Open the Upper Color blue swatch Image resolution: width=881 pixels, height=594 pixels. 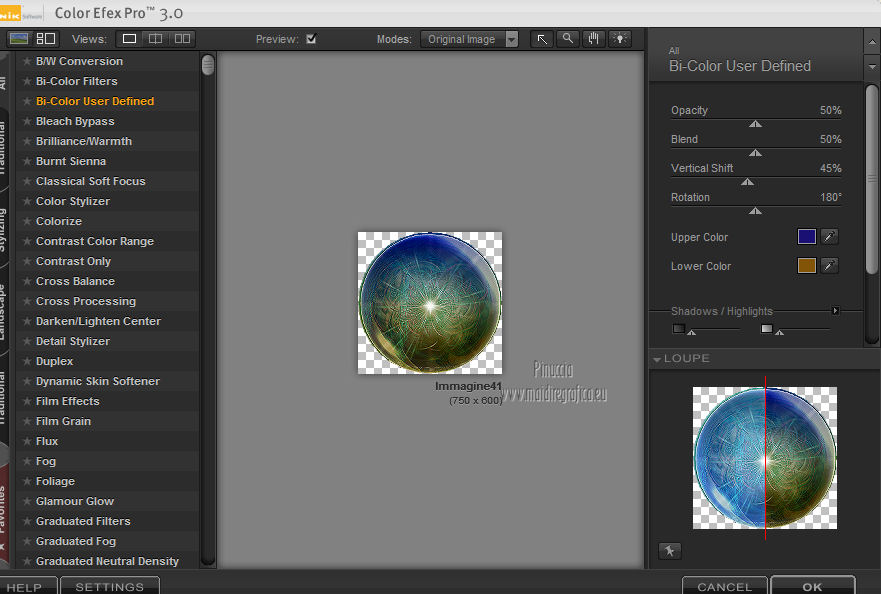click(x=806, y=237)
